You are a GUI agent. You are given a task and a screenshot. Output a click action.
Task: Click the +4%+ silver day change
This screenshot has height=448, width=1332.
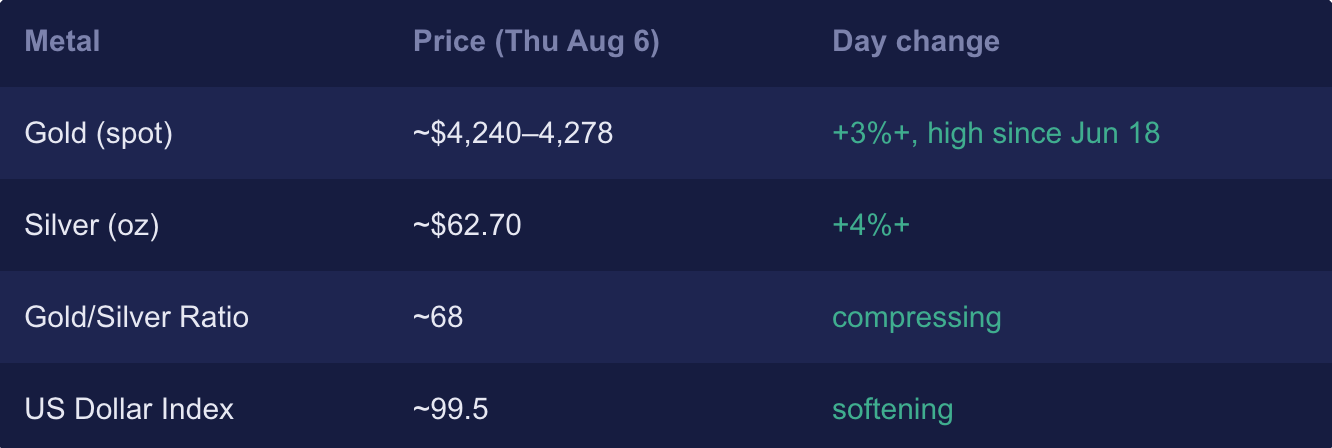pos(871,225)
